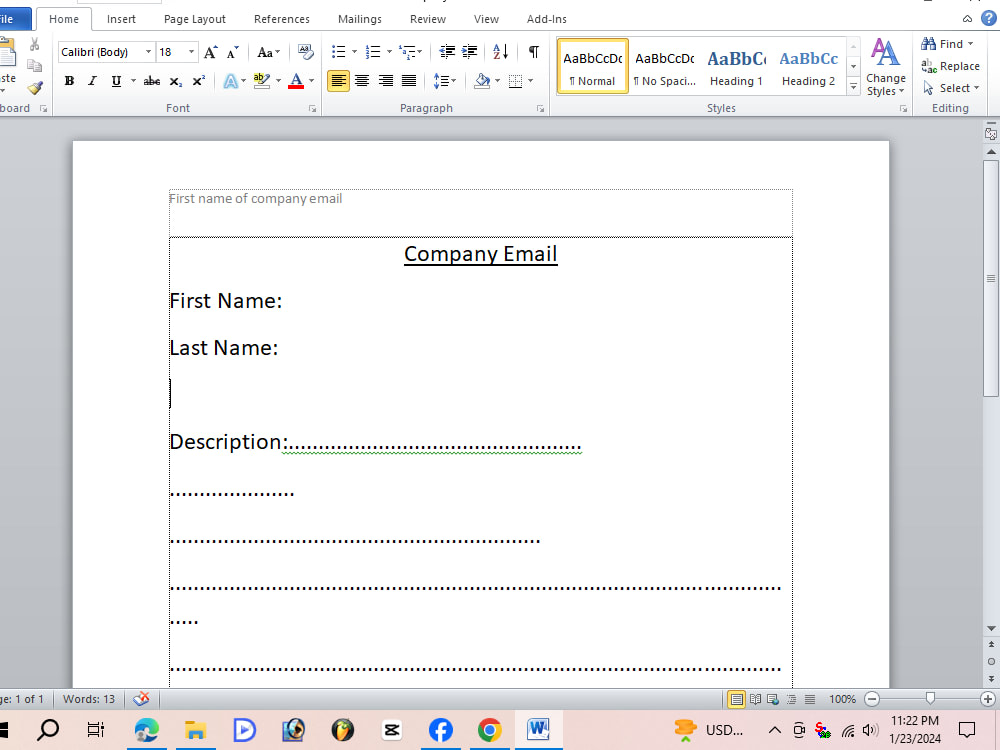Viewport: 1000px width, 750px height.
Task: Click Find in Editing group
Action: (x=948, y=44)
